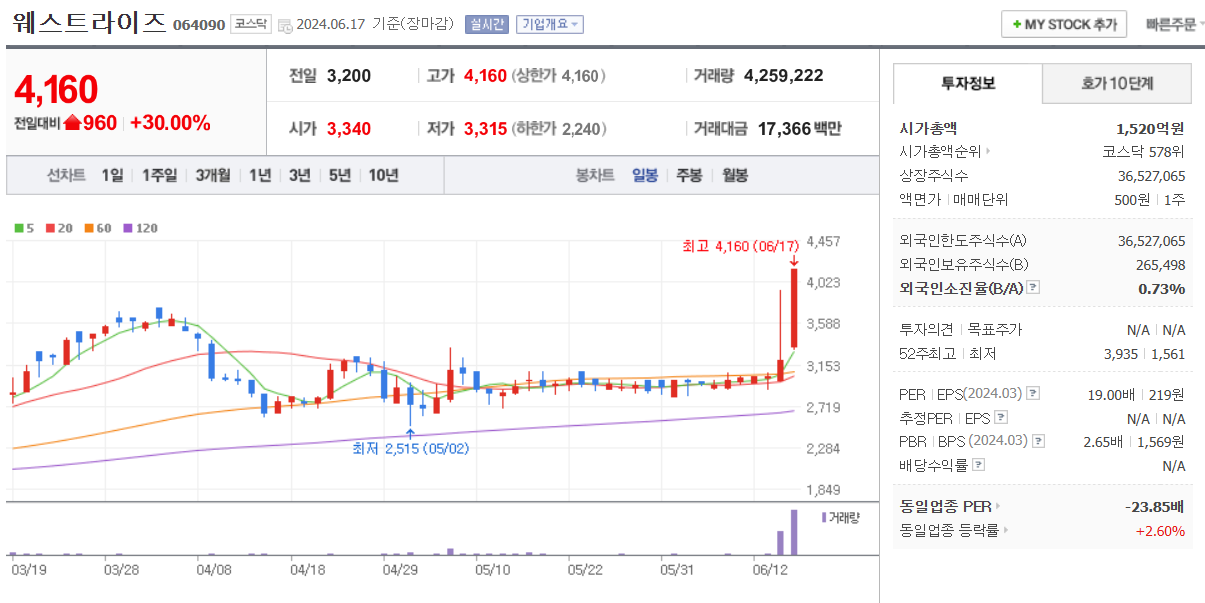The image size is (1205, 603).
Task: Show the 주봉 weekly candle chart
Action: click(689, 175)
